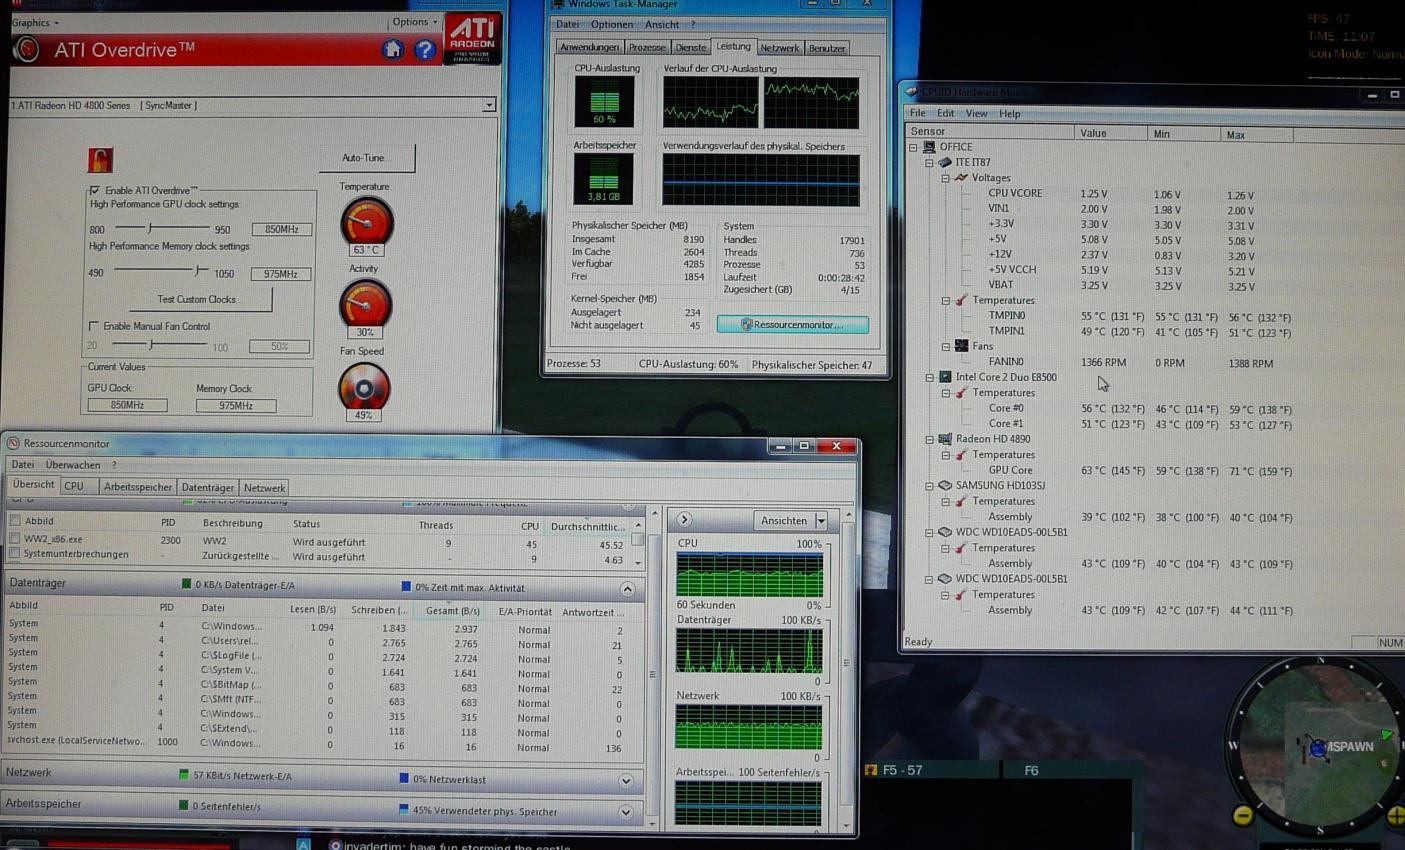Click minimap zoom-out minus icon

tap(1243, 816)
